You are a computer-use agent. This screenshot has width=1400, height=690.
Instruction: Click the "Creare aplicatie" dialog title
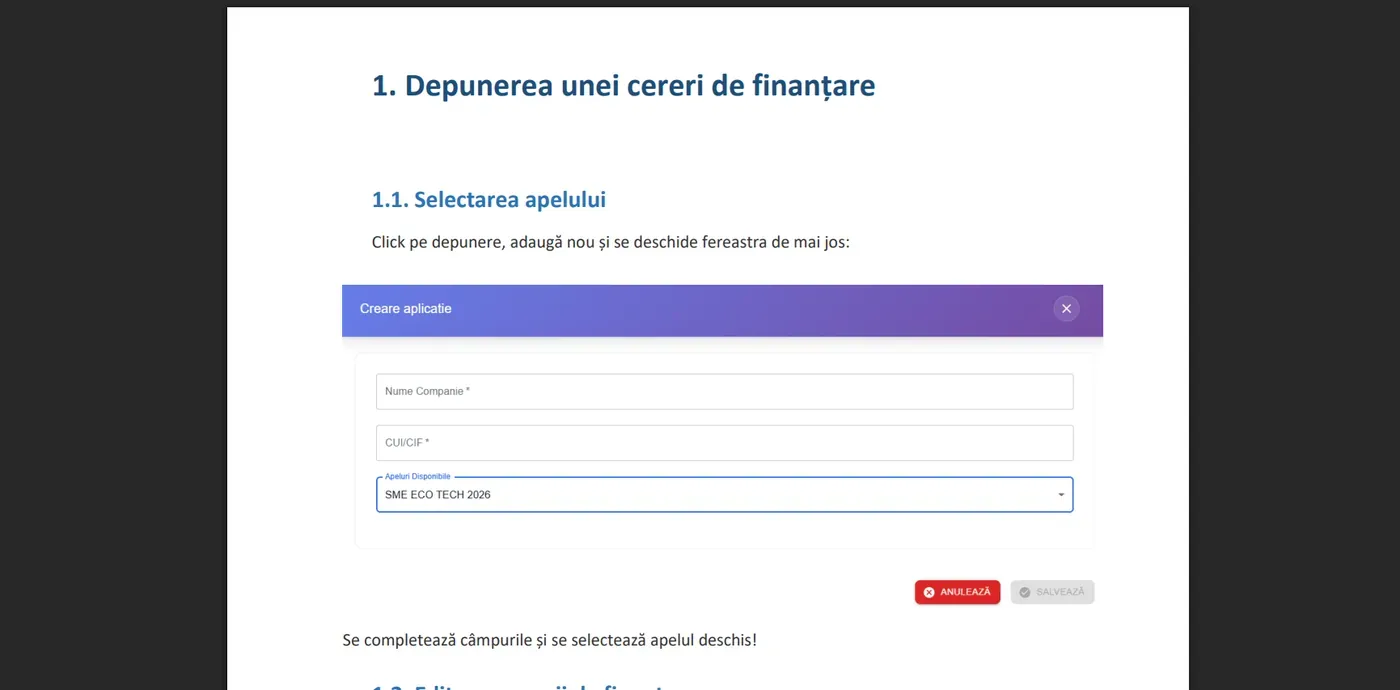click(406, 309)
